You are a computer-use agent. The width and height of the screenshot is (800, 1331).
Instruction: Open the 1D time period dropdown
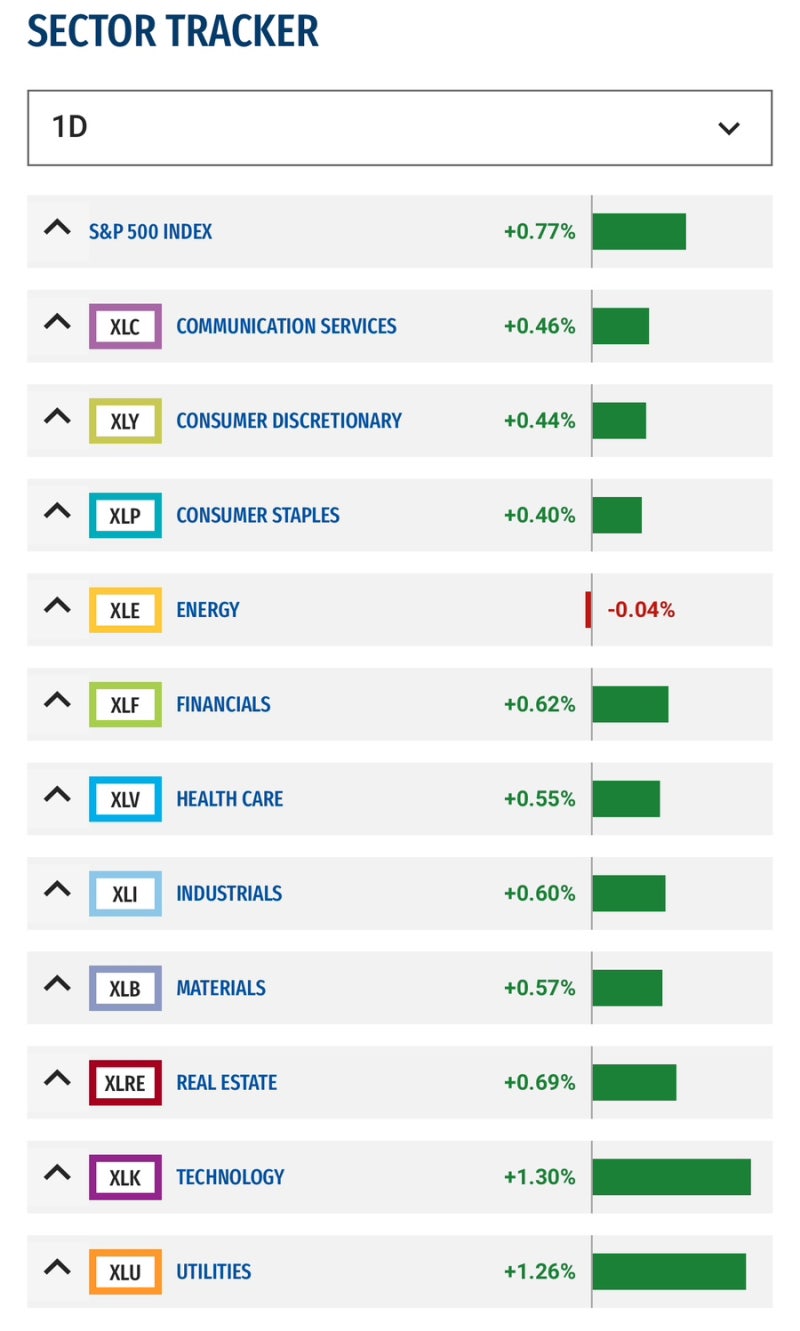[x=399, y=128]
